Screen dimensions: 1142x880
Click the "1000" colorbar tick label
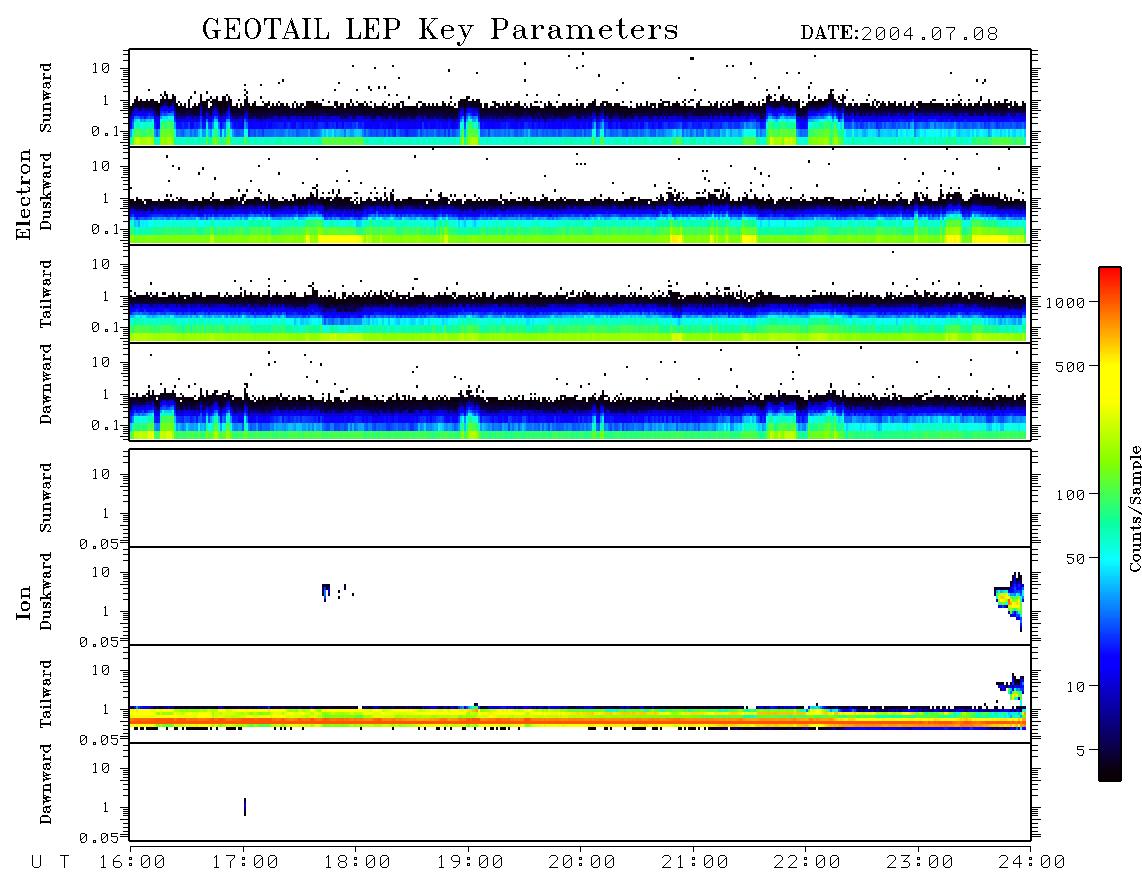pos(1065,302)
